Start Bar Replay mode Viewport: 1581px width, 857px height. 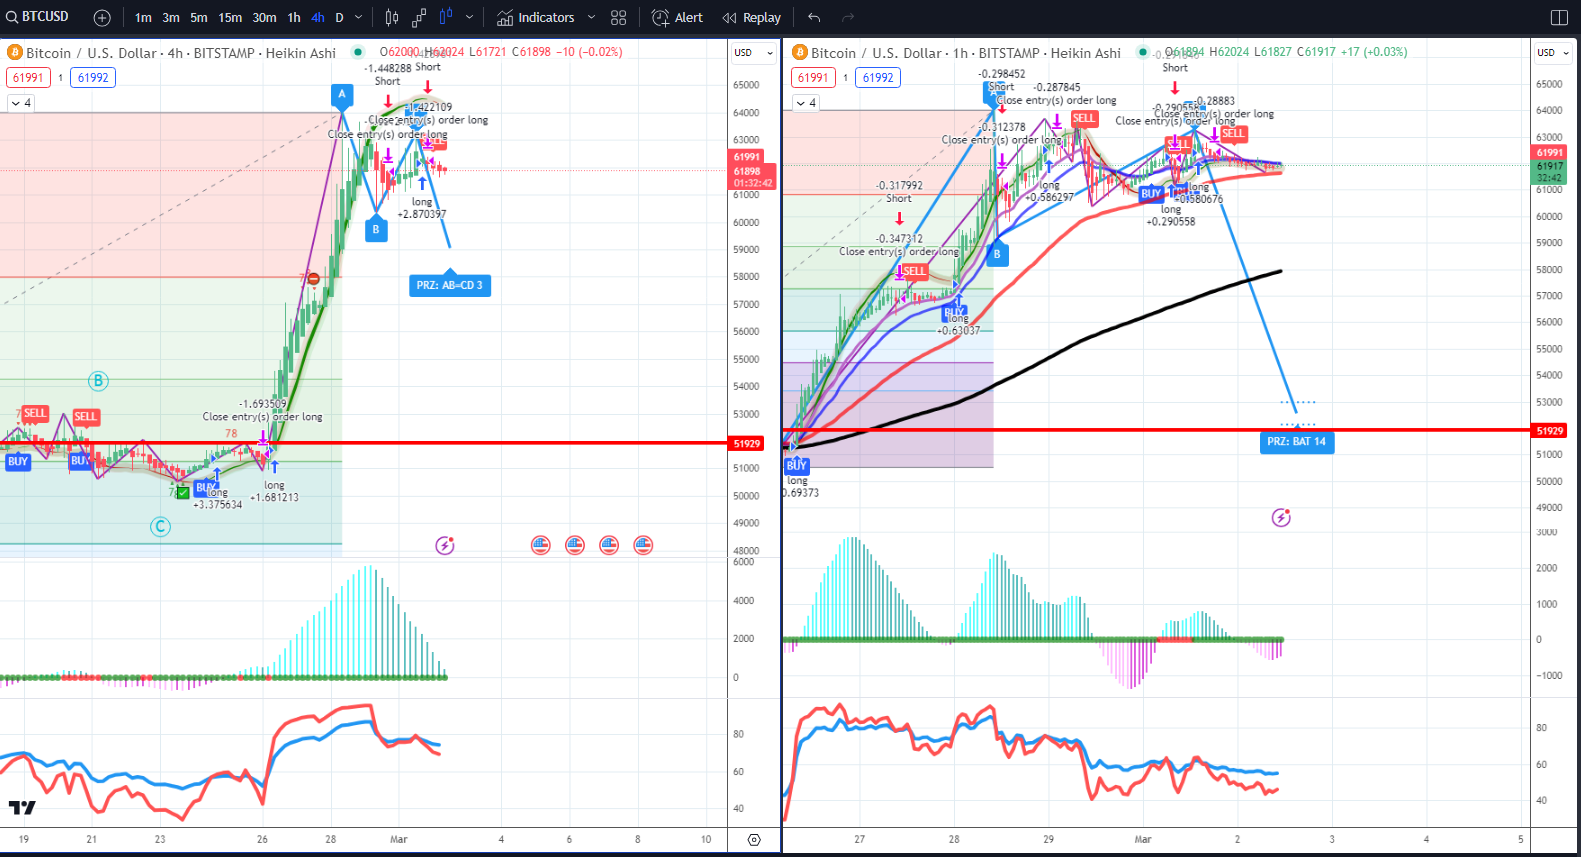point(752,17)
